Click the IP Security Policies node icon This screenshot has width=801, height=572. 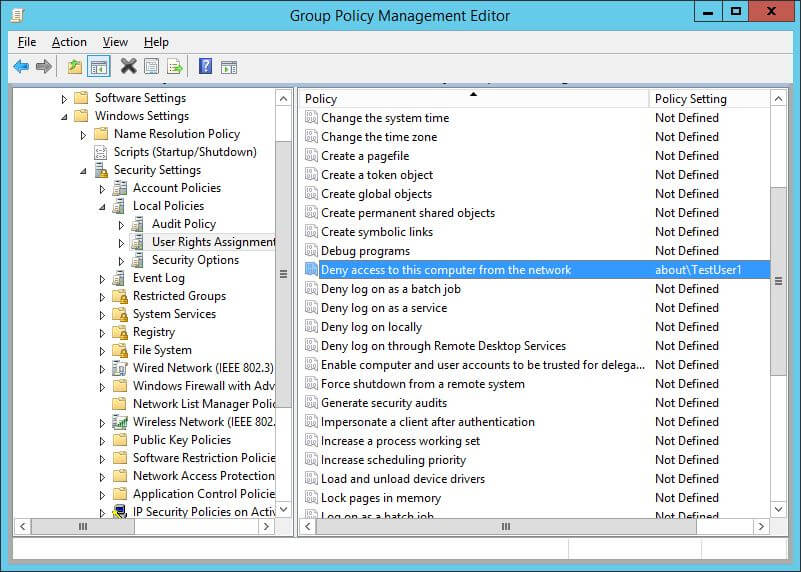tap(120, 511)
